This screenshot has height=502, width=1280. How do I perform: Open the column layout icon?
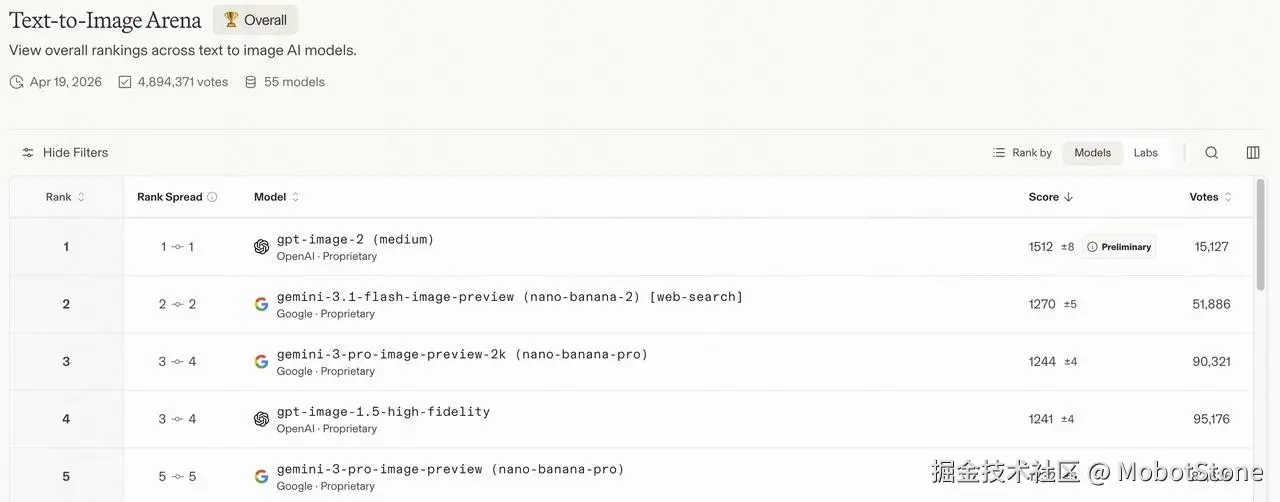click(x=1253, y=153)
